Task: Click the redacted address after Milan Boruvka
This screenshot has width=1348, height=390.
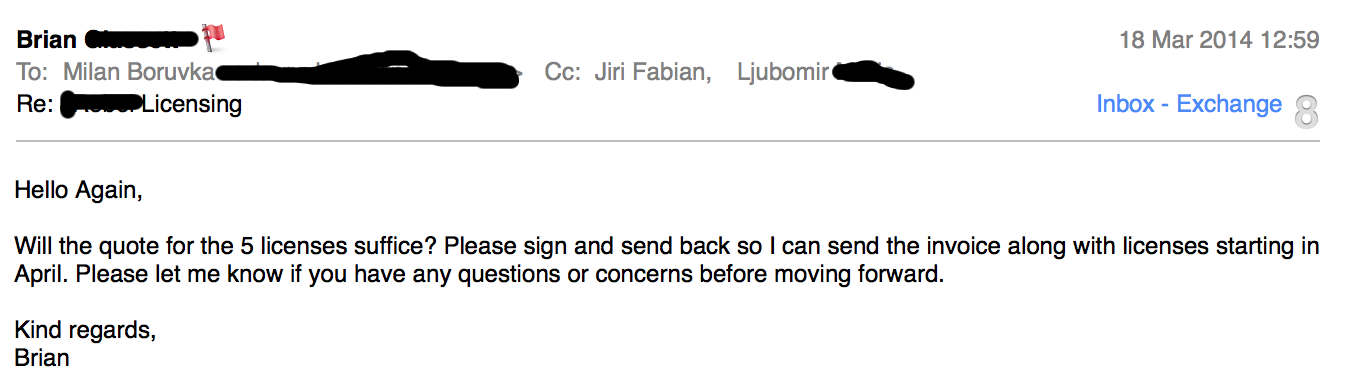Action: point(368,72)
